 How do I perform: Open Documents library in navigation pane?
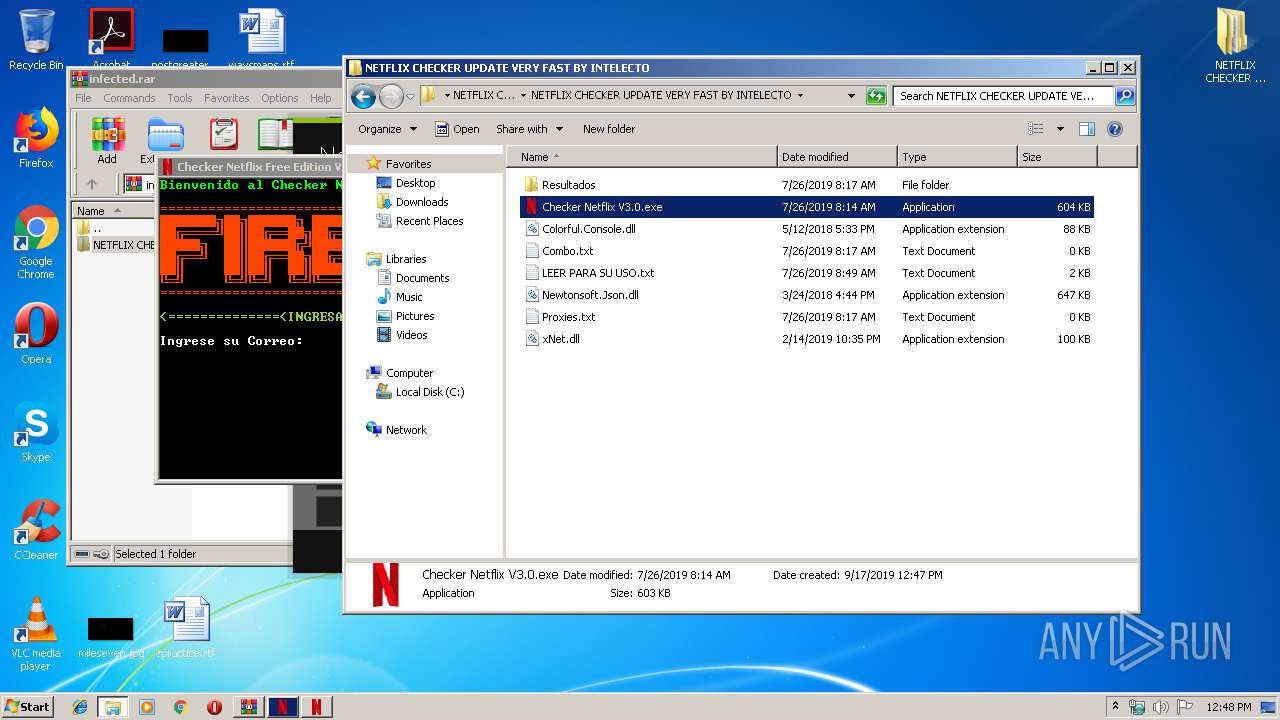pyautogui.click(x=422, y=278)
